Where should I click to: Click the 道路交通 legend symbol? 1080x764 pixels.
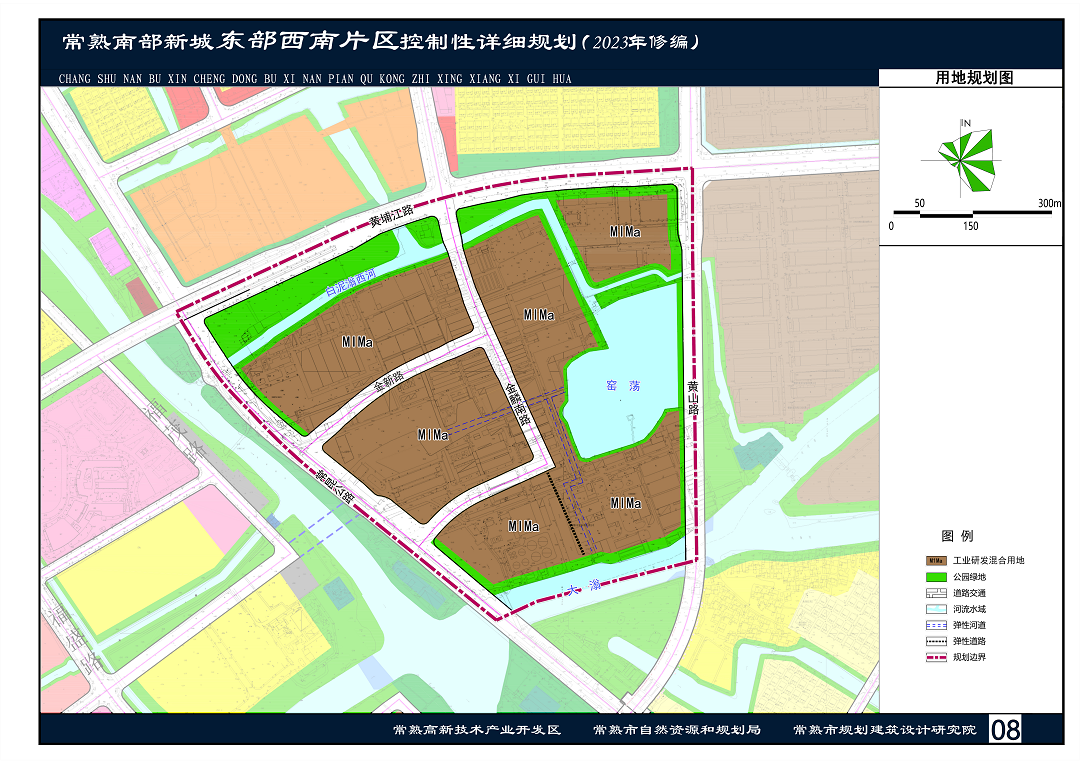937,593
